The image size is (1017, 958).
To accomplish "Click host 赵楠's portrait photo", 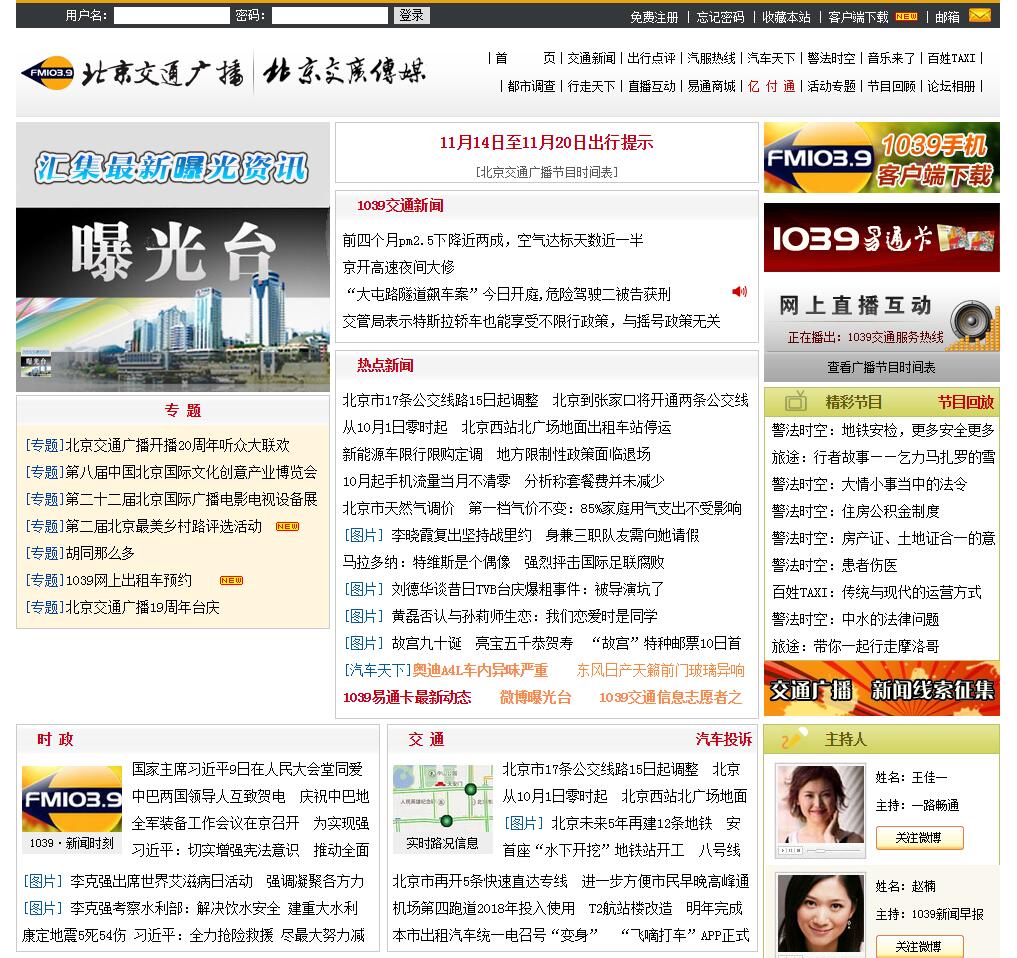I will pos(820,915).
